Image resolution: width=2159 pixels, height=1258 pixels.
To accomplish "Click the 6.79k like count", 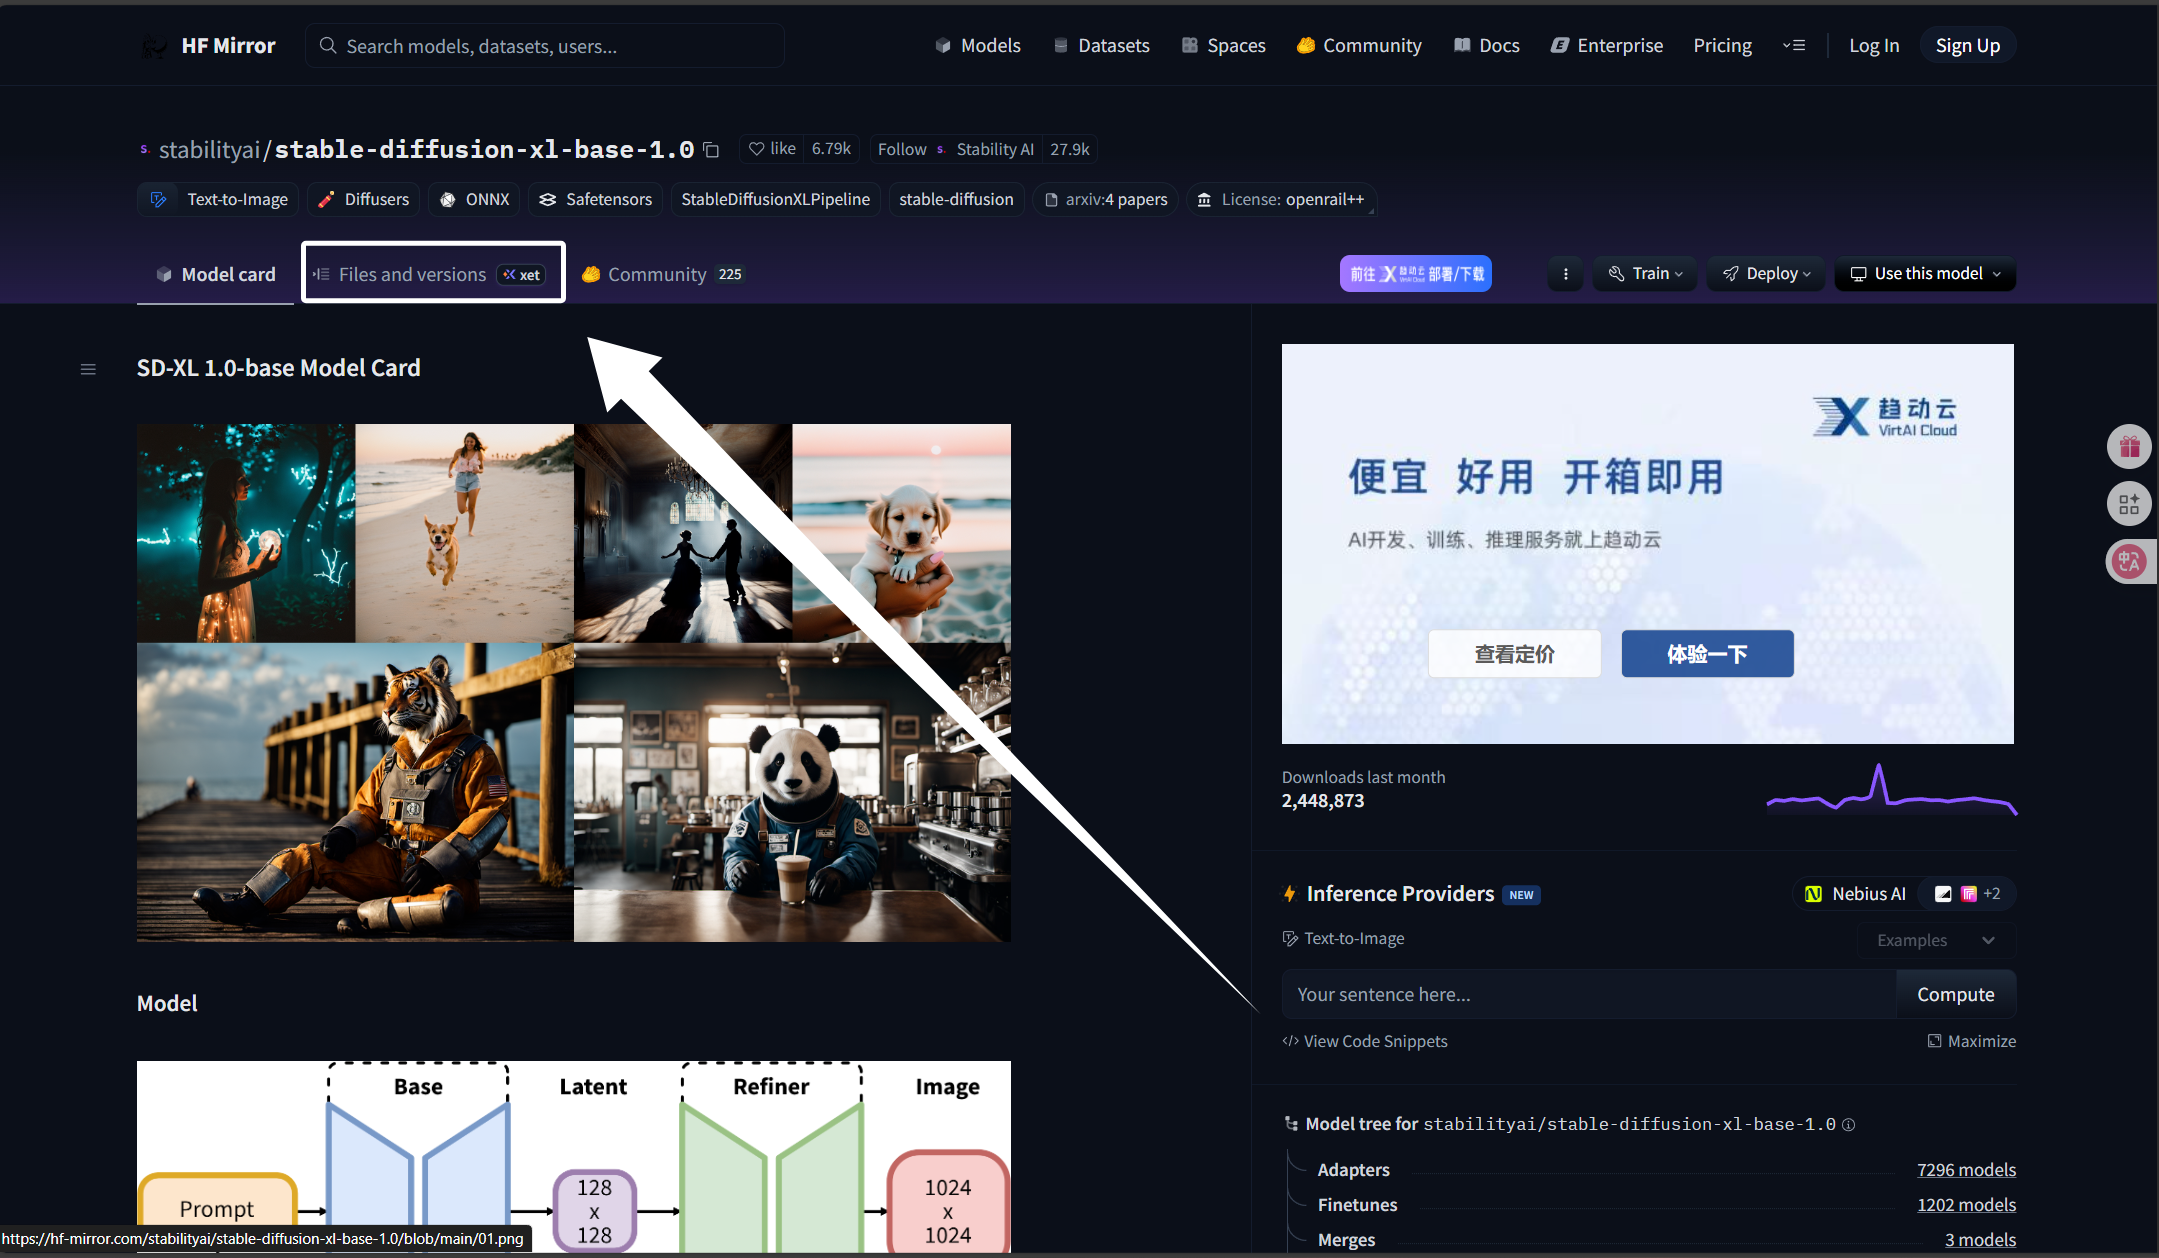I will 831,149.
